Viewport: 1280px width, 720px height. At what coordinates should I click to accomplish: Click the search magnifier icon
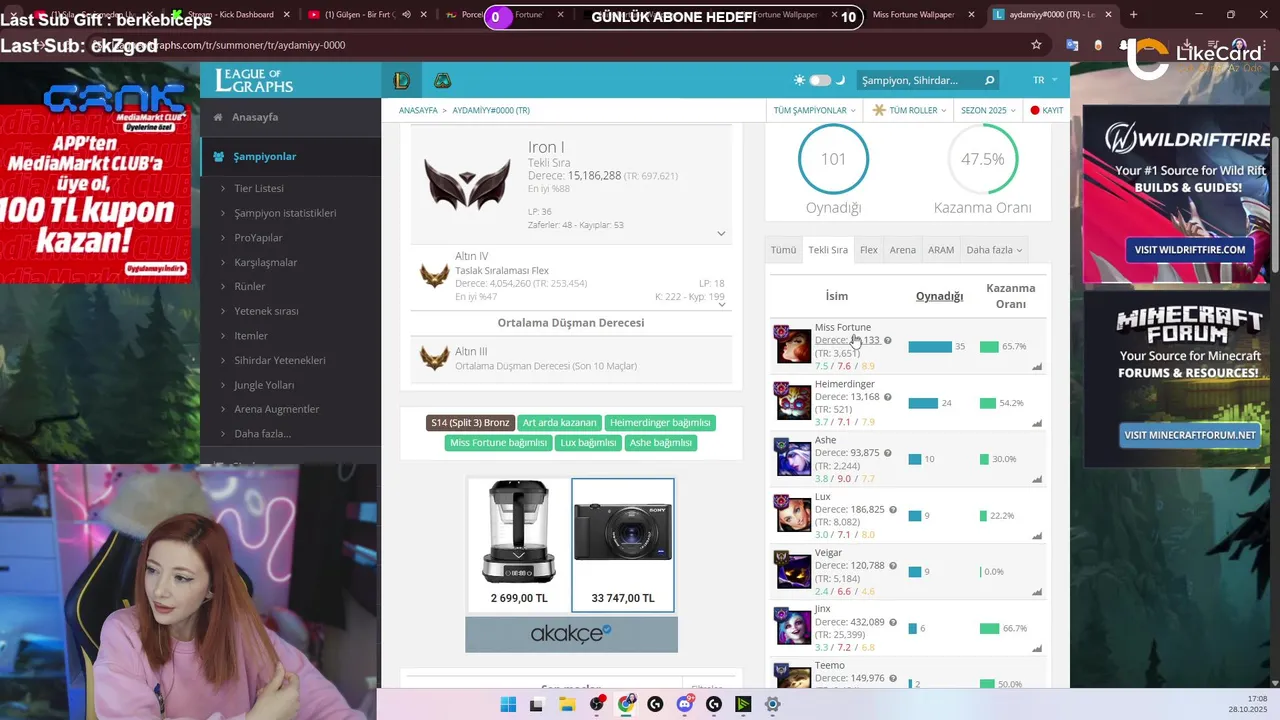[989, 80]
